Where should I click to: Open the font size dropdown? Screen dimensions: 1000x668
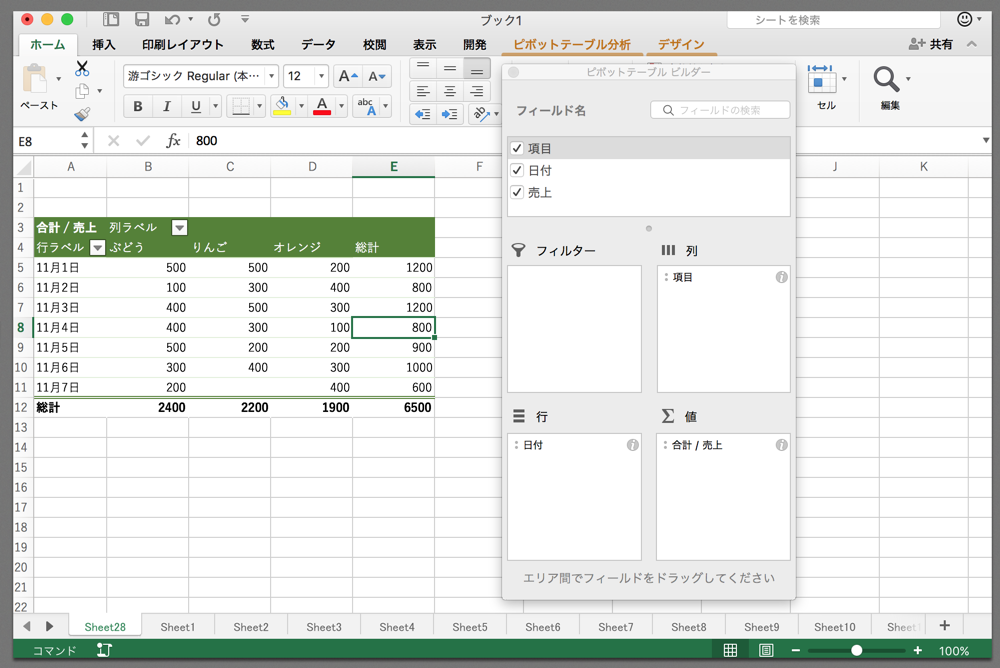pos(321,77)
